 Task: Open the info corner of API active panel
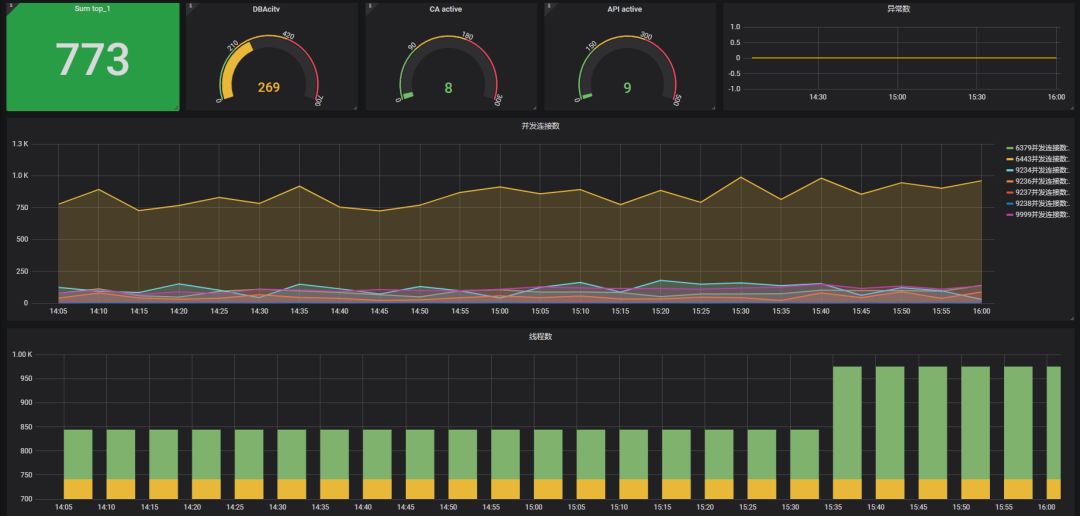(549, 6)
